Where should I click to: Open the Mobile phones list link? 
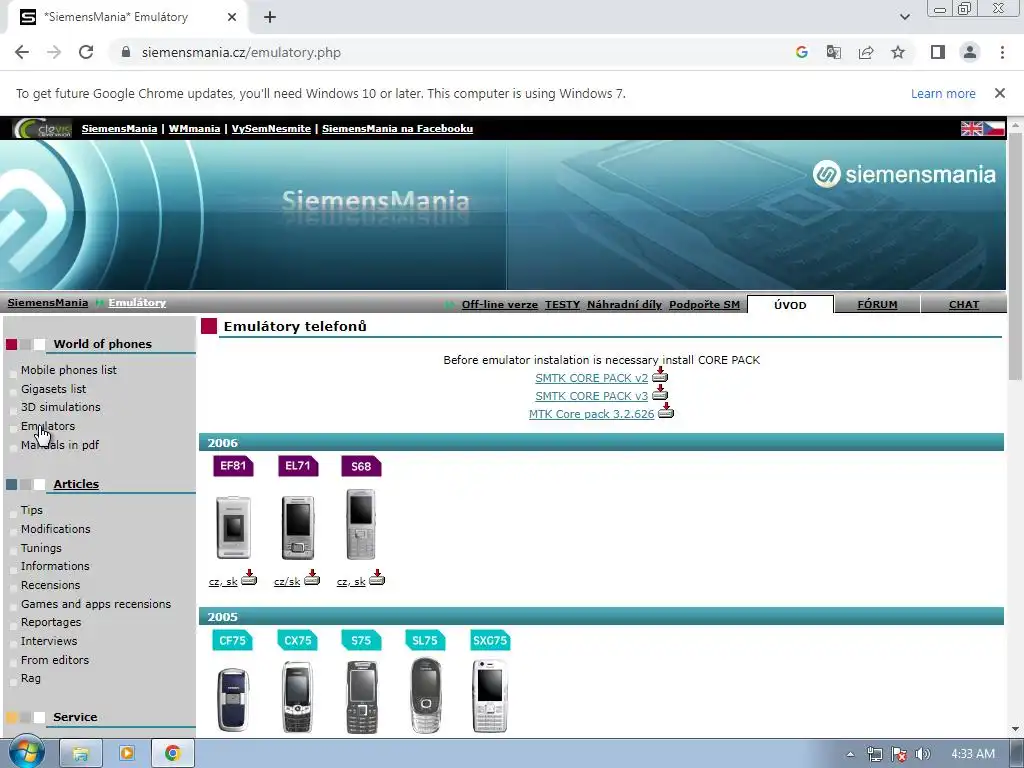point(69,370)
